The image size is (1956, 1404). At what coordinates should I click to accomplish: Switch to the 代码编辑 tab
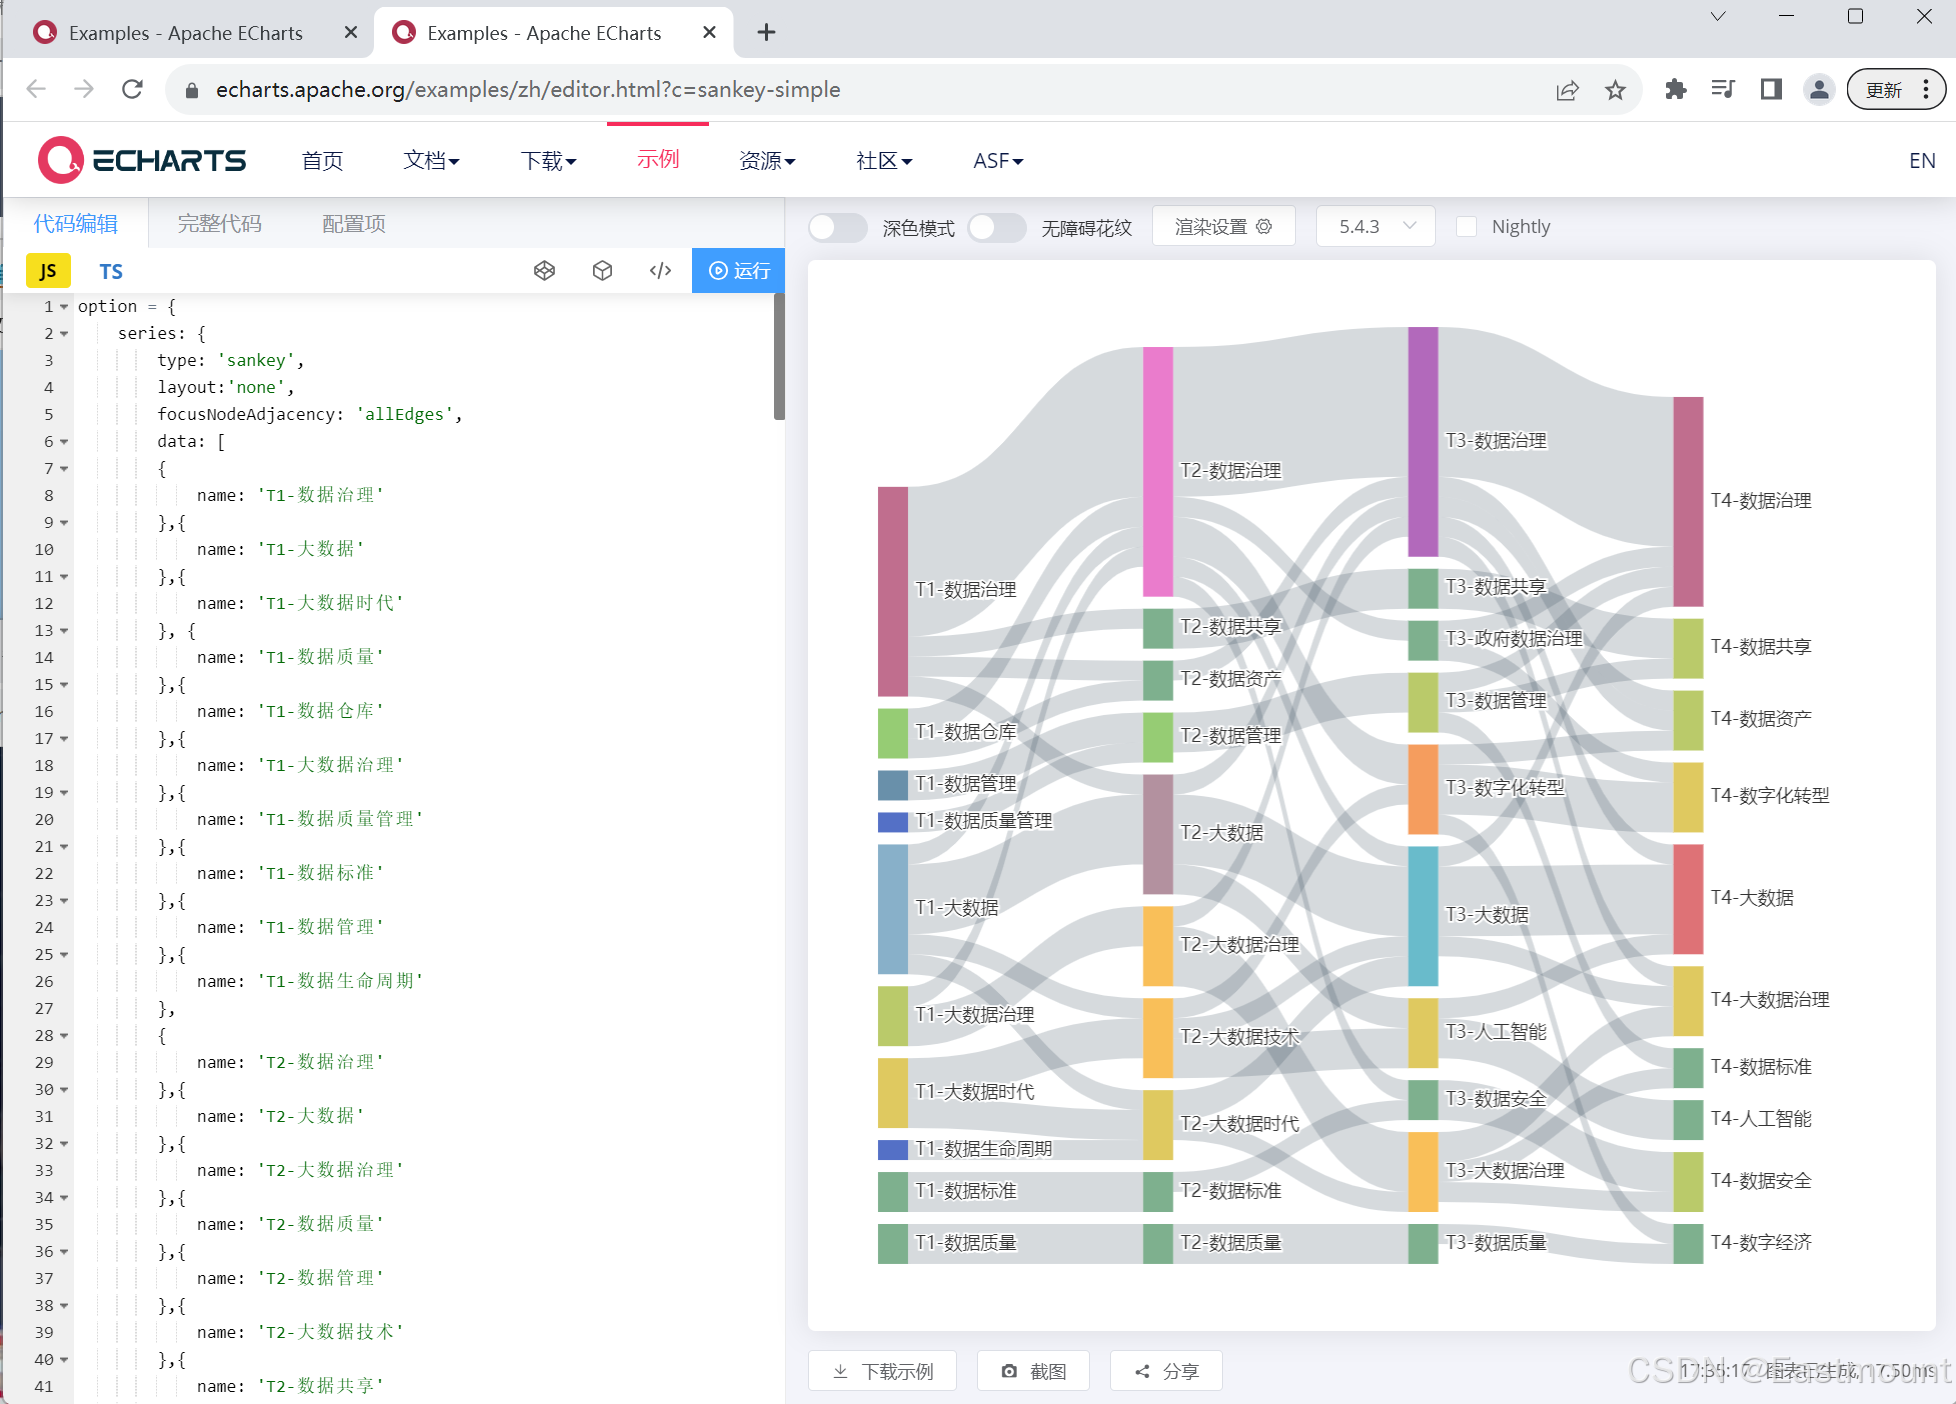point(76,223)
